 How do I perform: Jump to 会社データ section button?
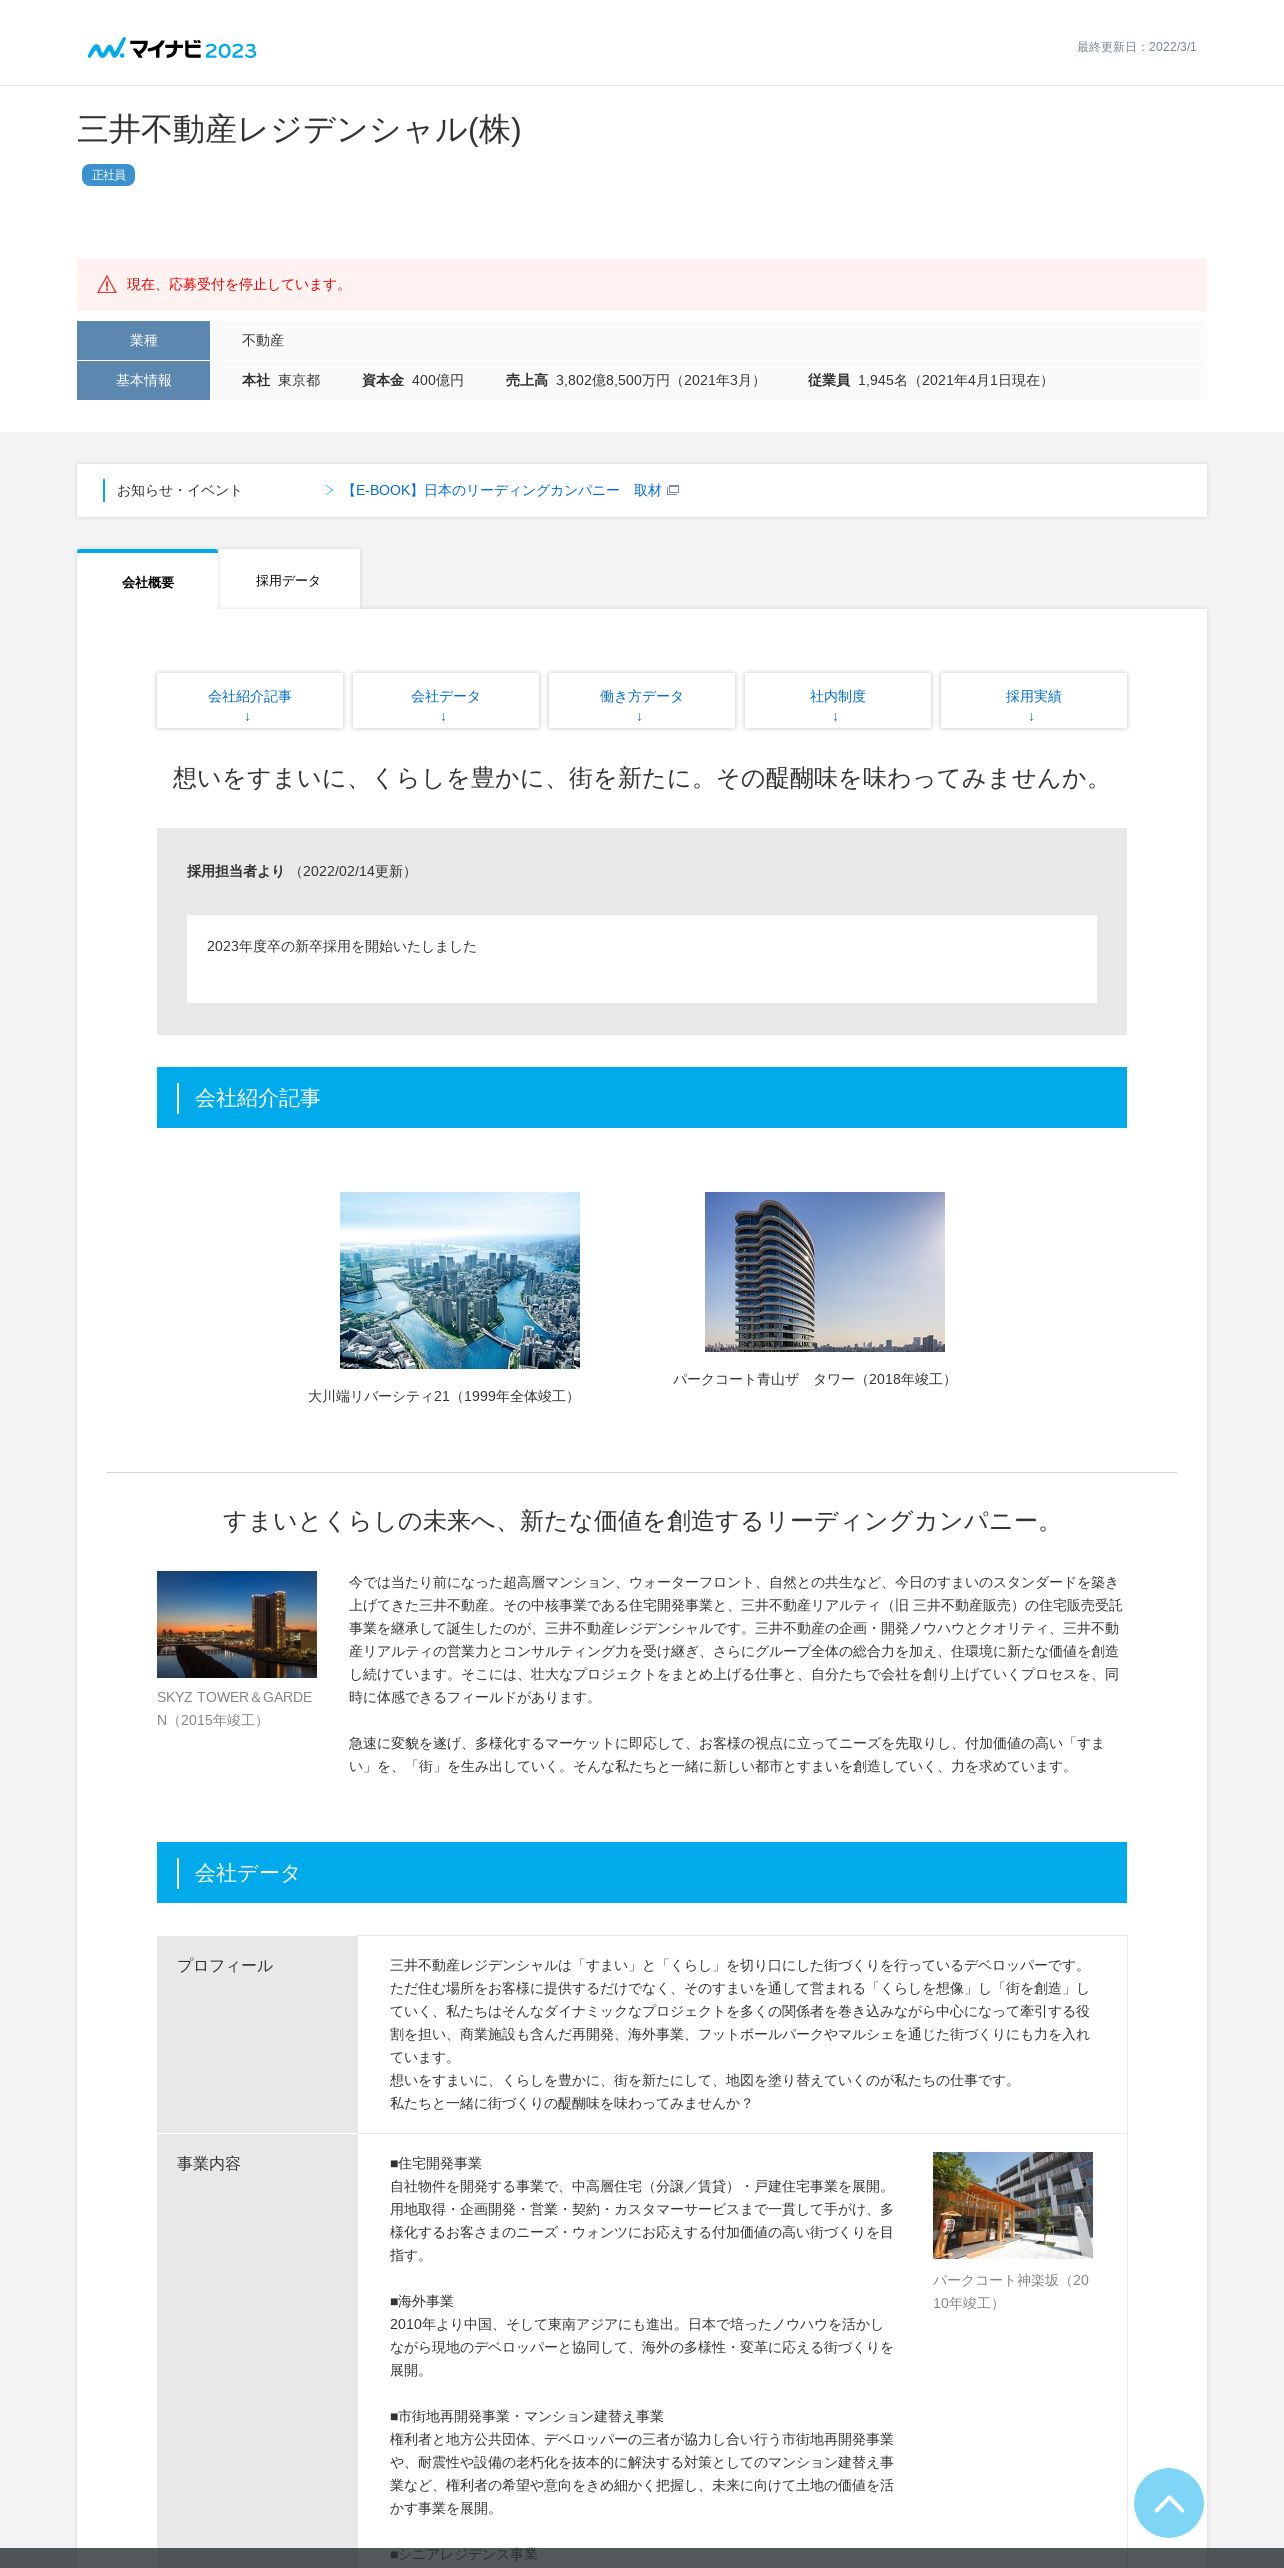coord(446,700)
